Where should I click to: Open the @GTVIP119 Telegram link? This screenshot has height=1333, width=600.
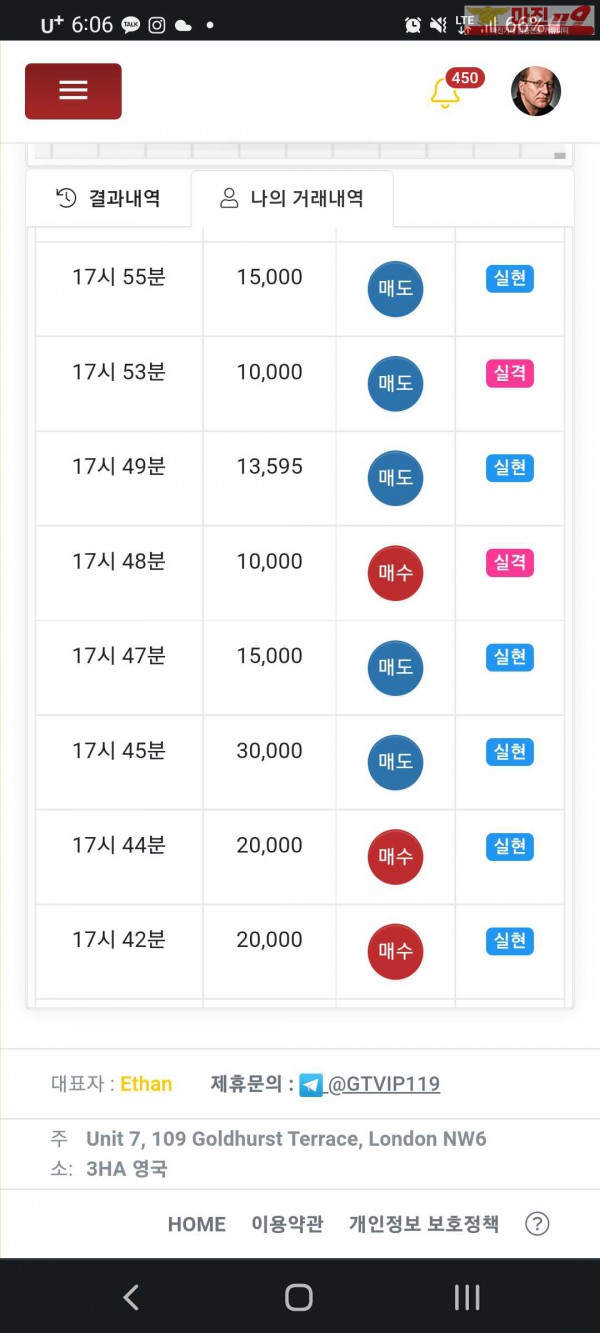click(384, 1084)
